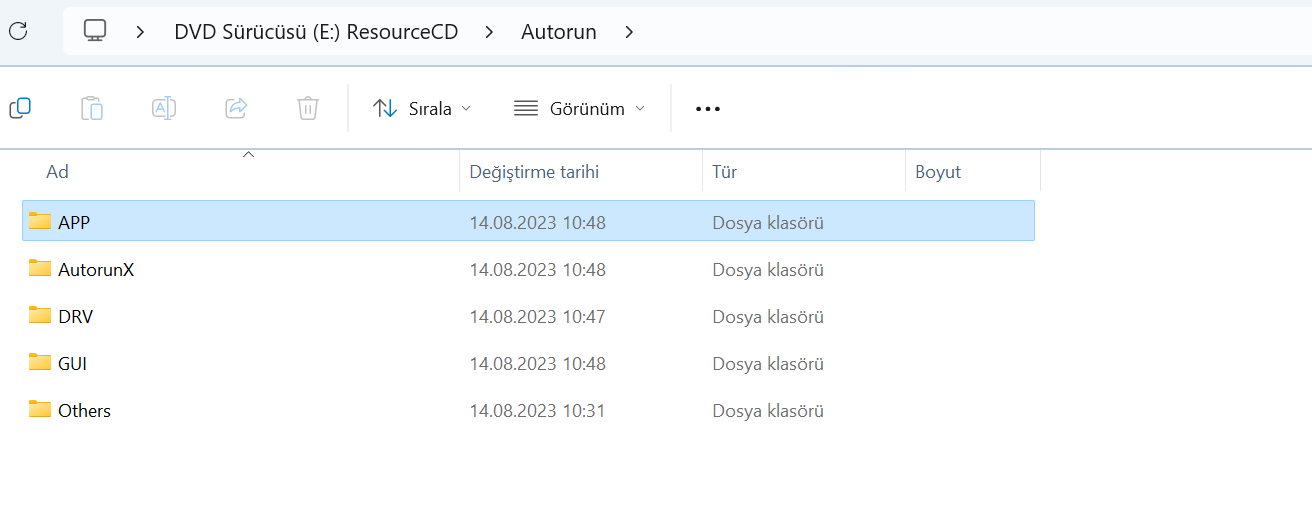Click the This PC monitor icon

(x=95, y=31)
